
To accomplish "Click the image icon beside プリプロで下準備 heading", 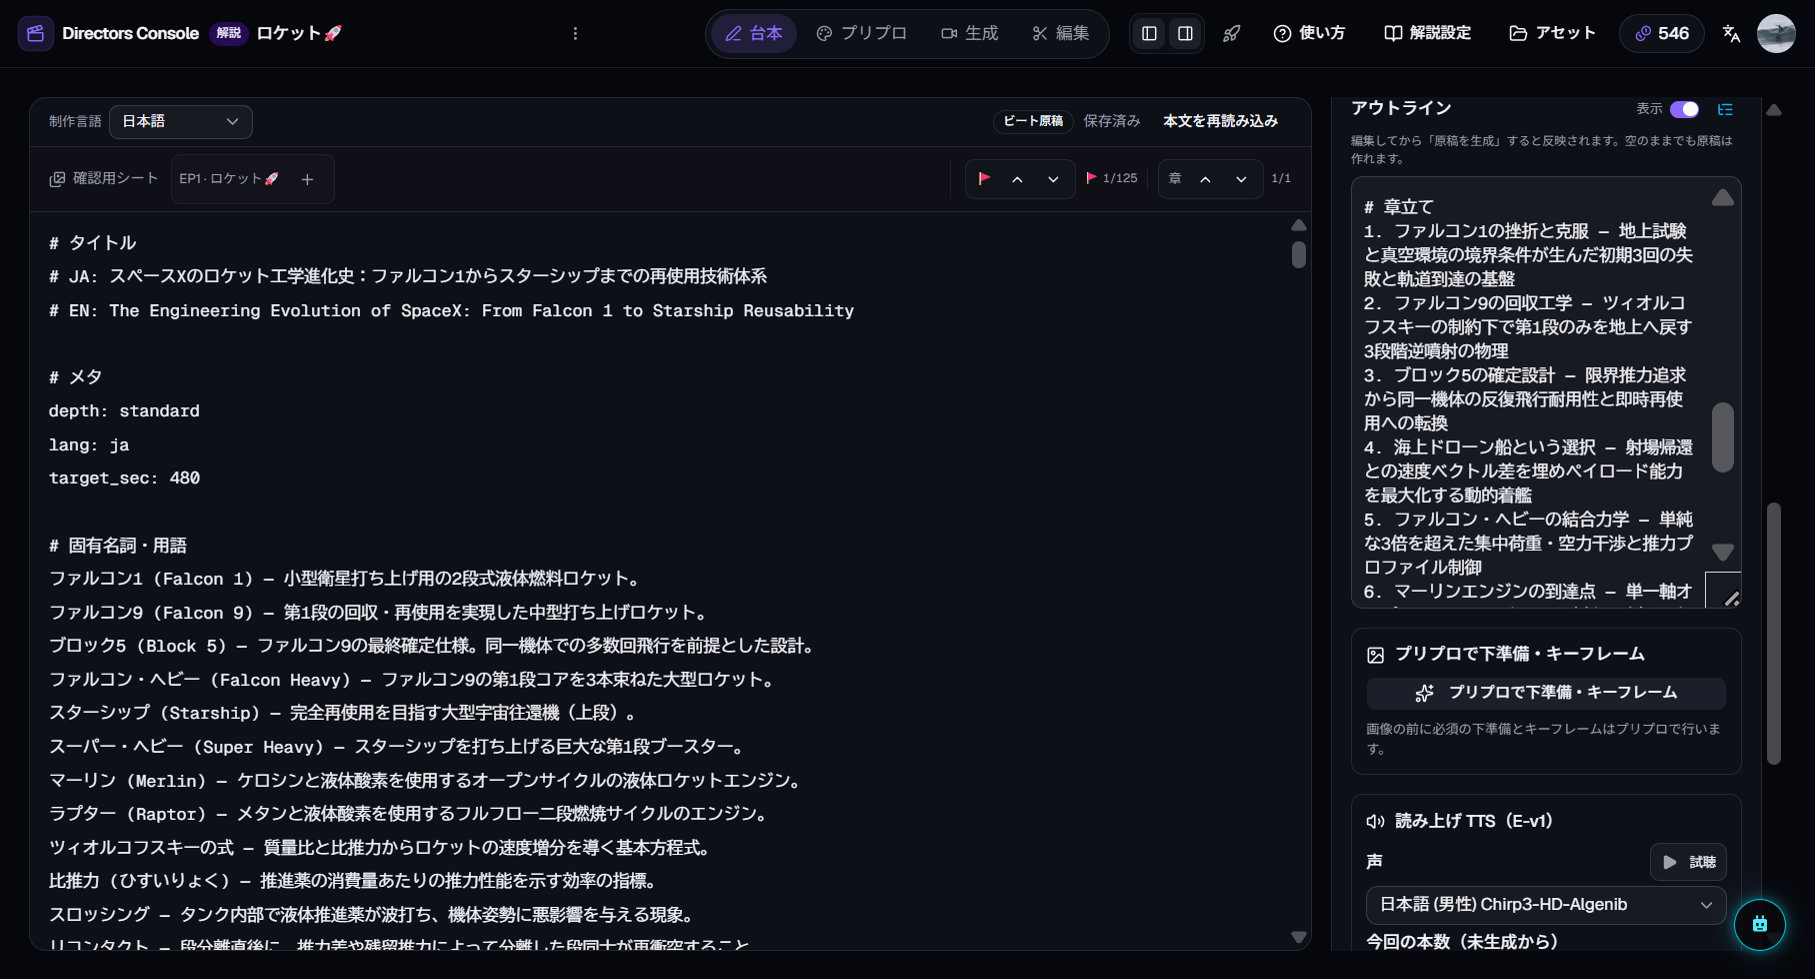I will tap(1376, 655).
